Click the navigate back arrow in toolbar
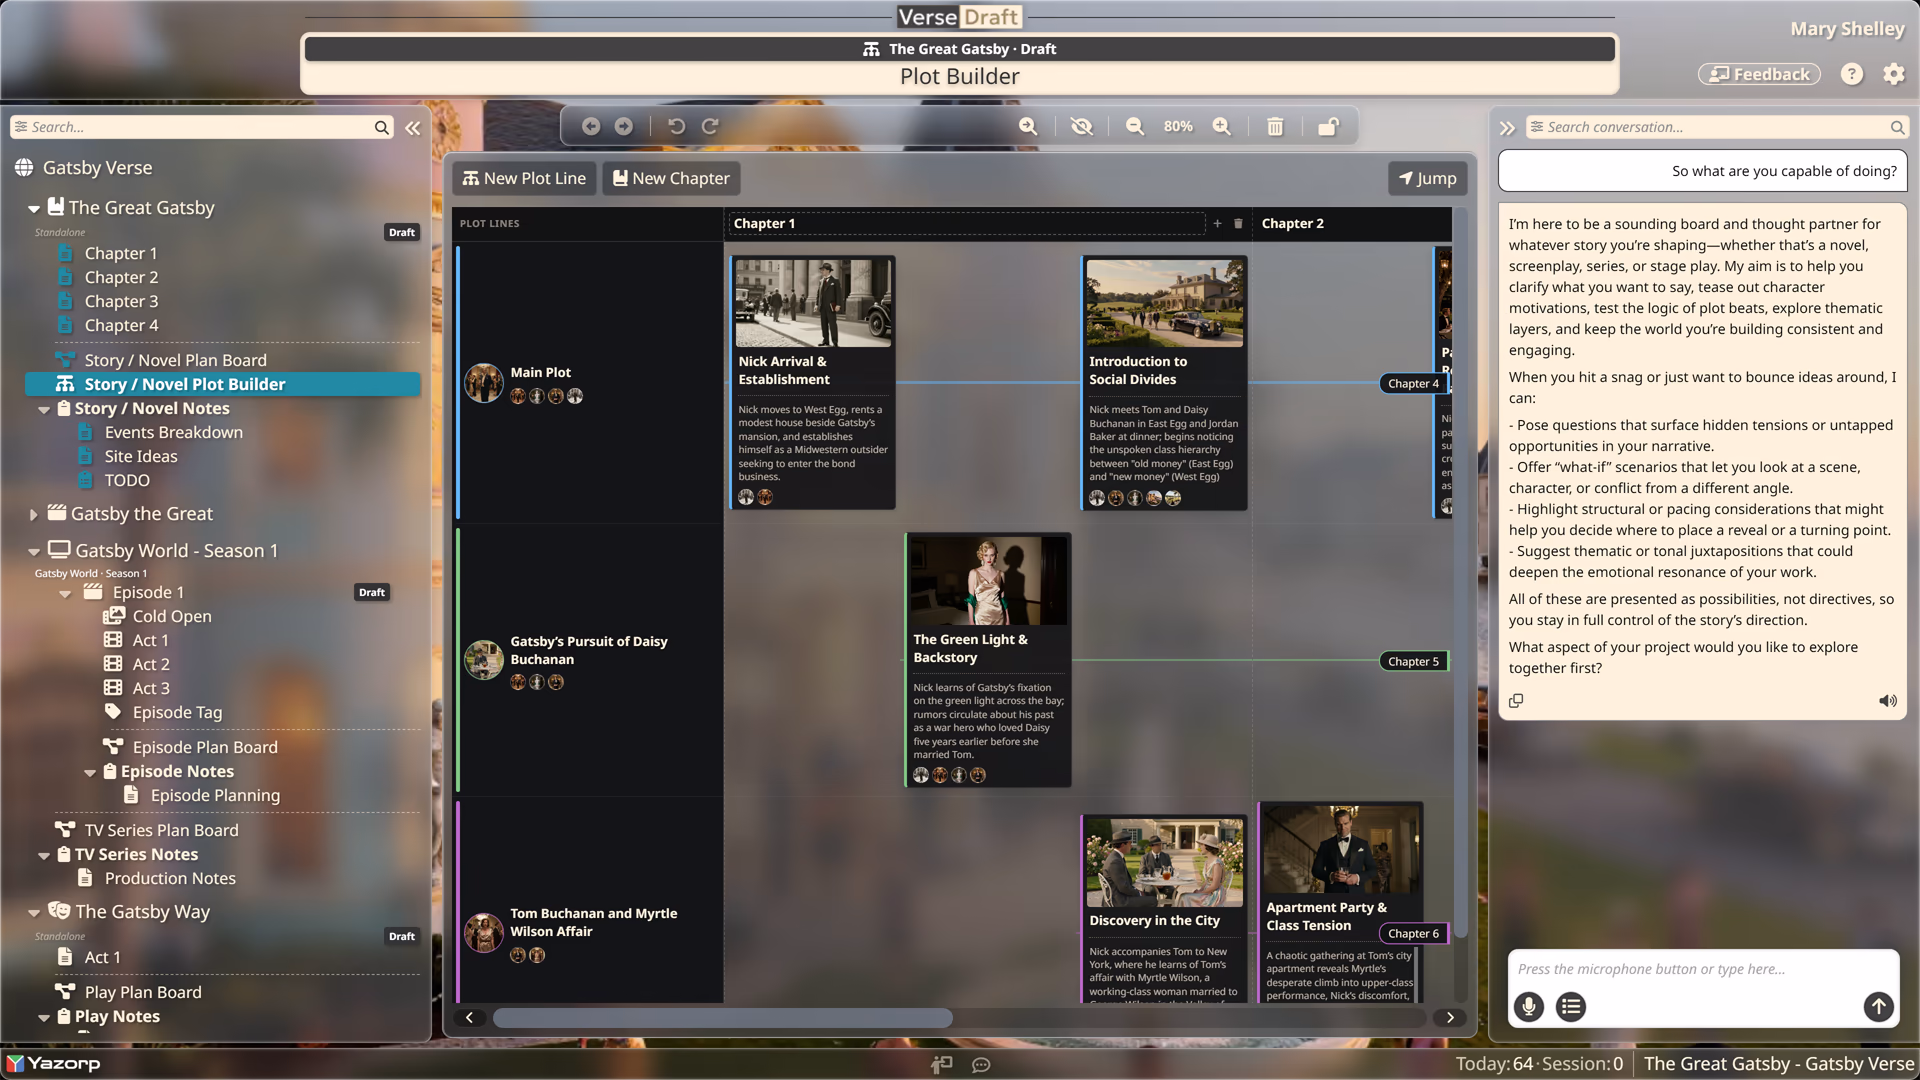This screenshot has height=1080, width=1920. [x=591, y=126]
